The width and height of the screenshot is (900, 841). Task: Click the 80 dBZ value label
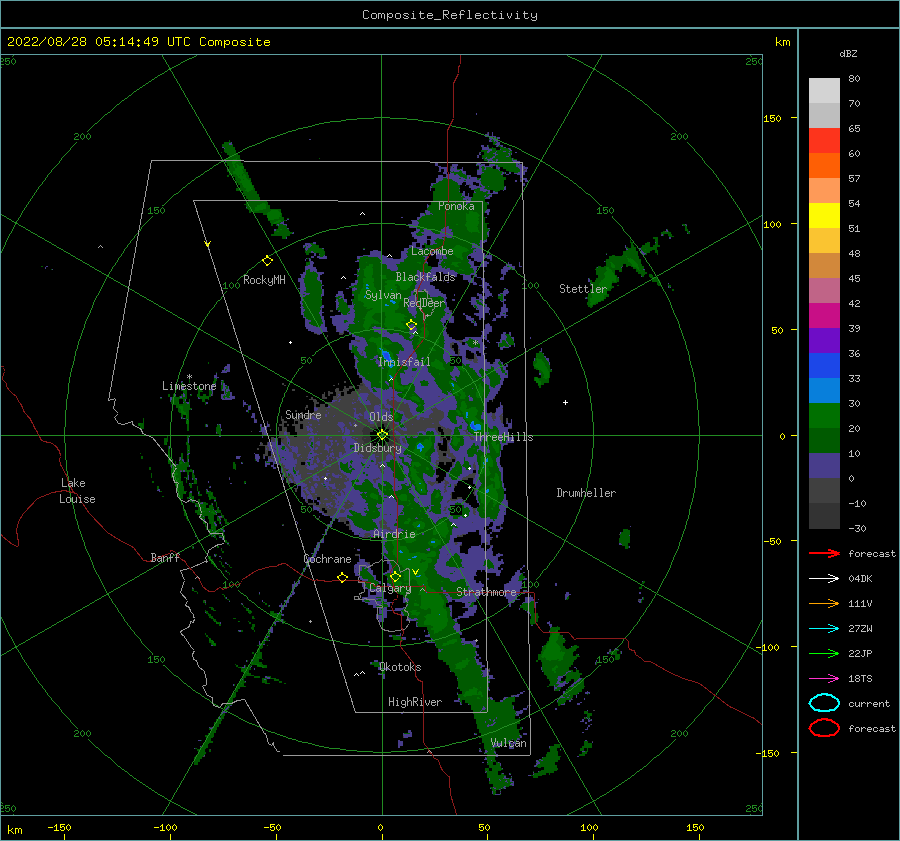pyautogui.click(x=854, y=79)
